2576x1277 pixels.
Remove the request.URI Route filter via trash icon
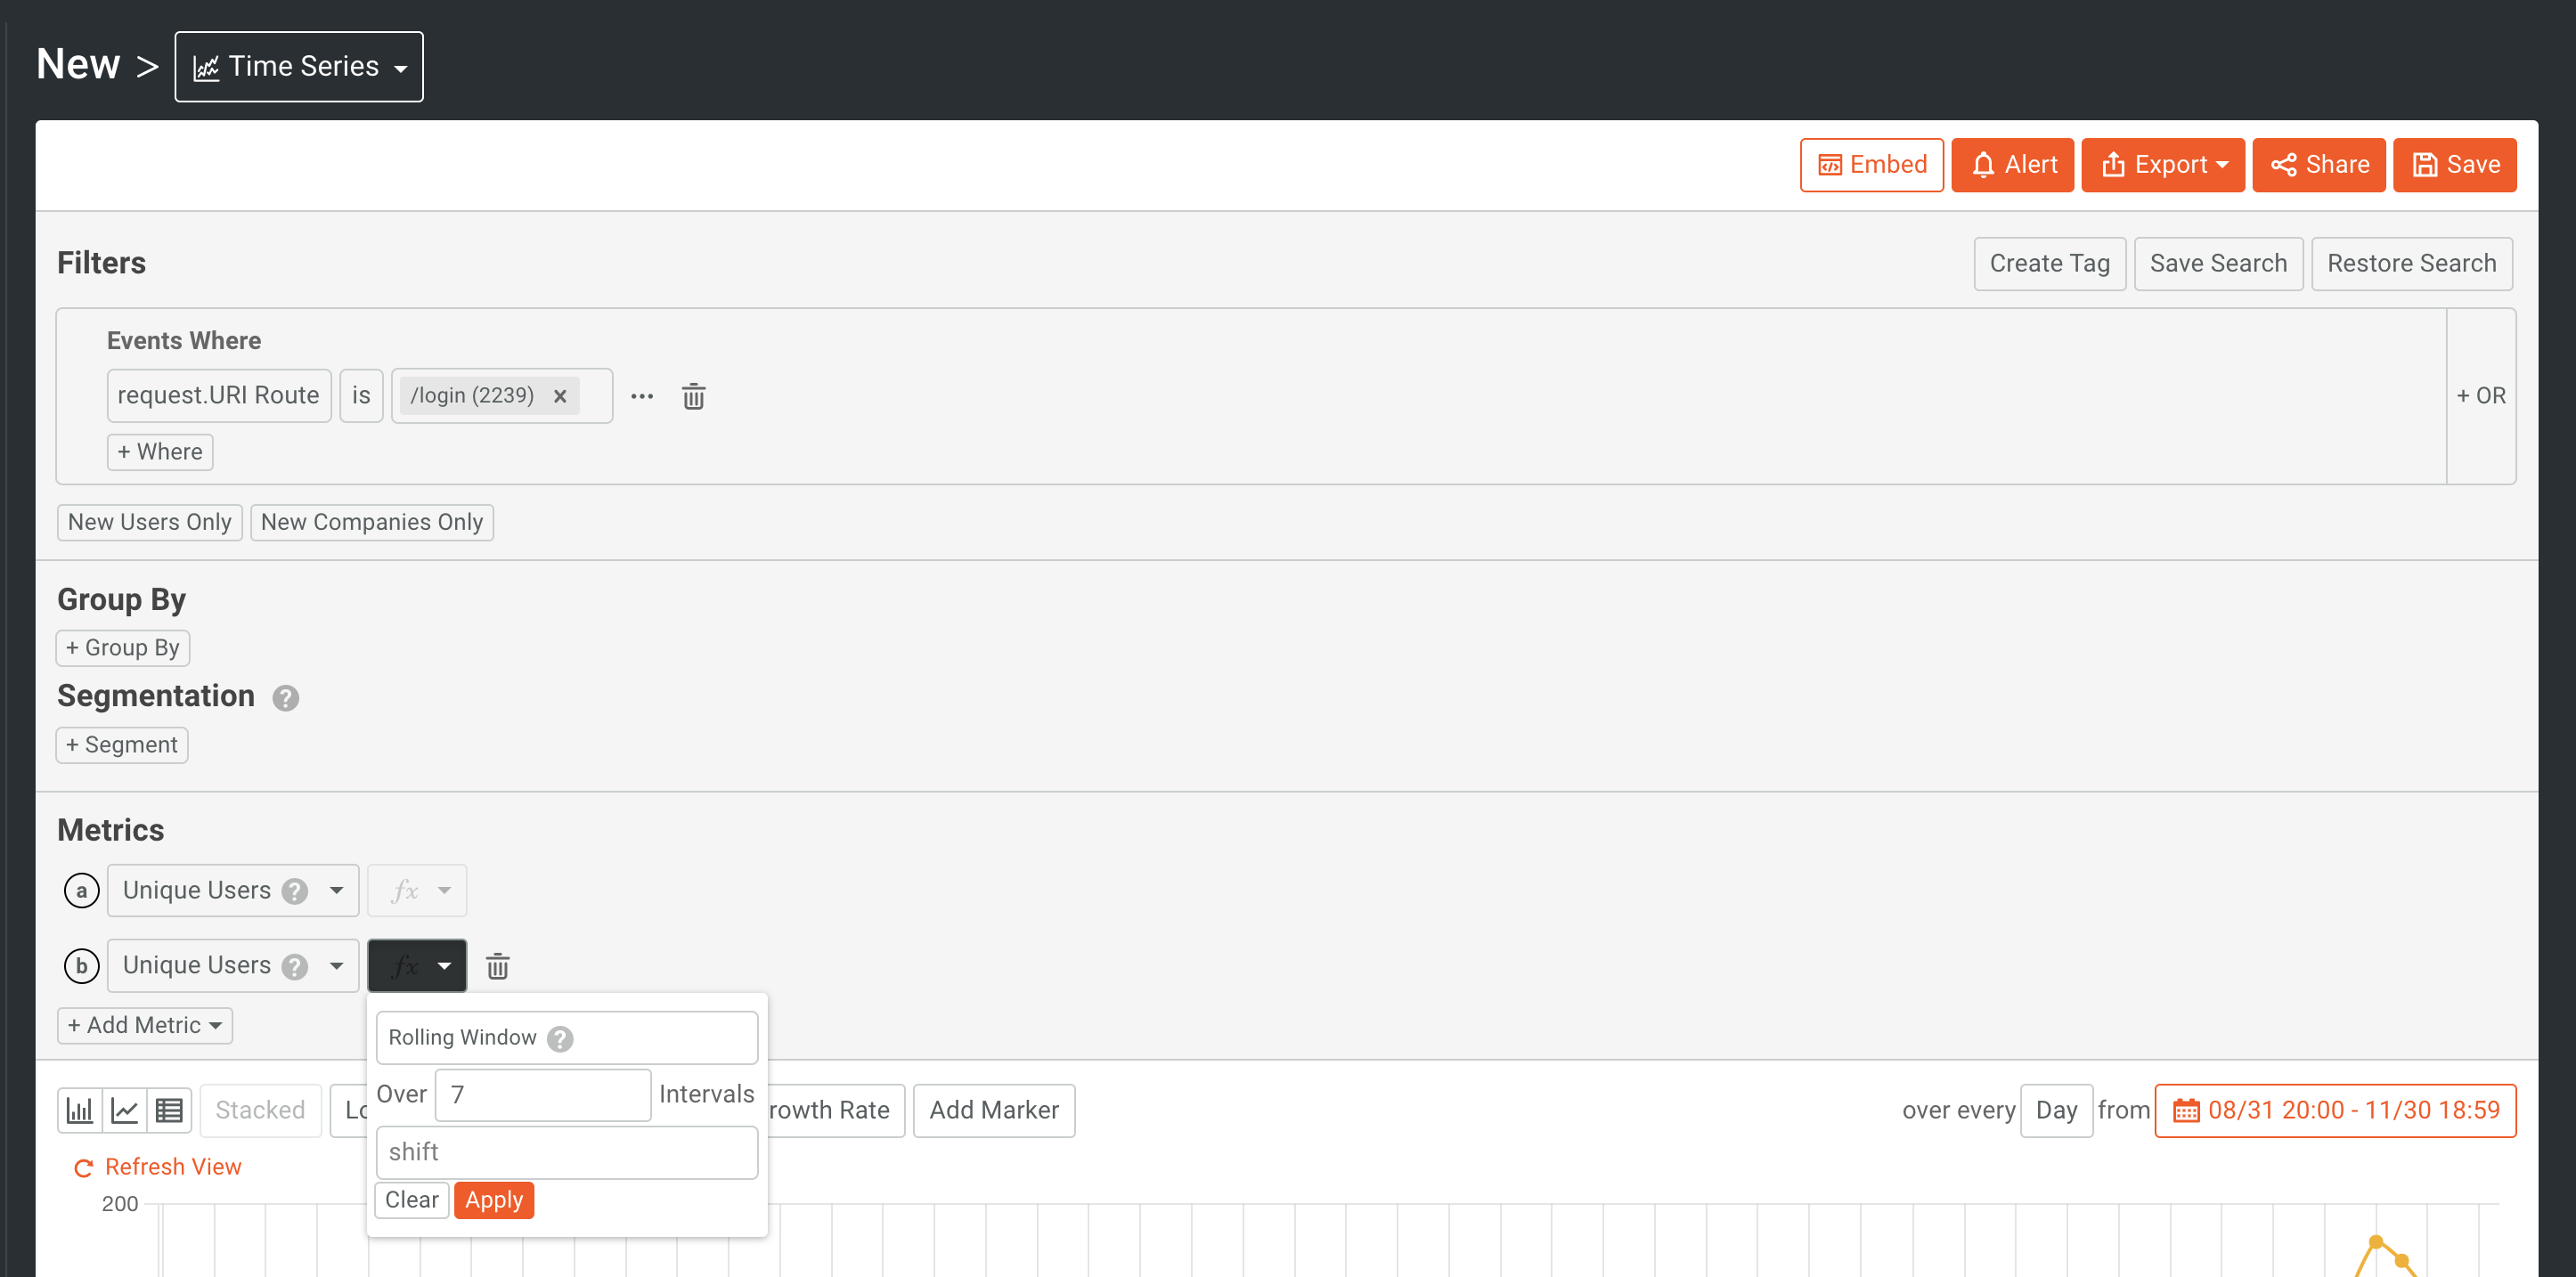(x=694, y=395)
